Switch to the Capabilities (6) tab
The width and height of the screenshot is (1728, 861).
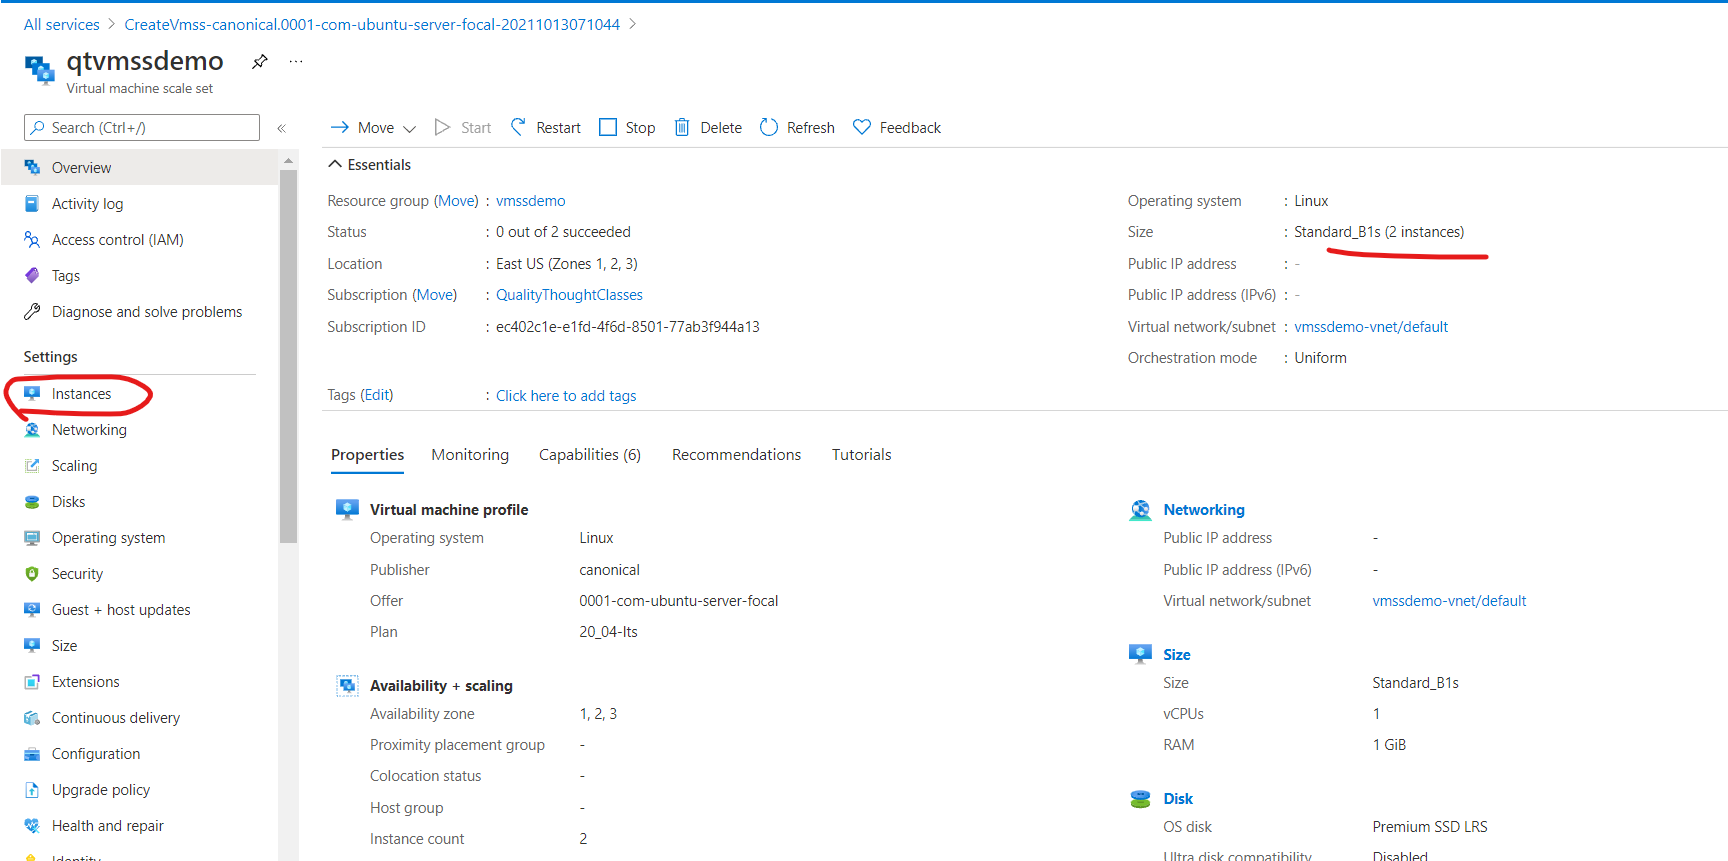[x=590, y=455]
